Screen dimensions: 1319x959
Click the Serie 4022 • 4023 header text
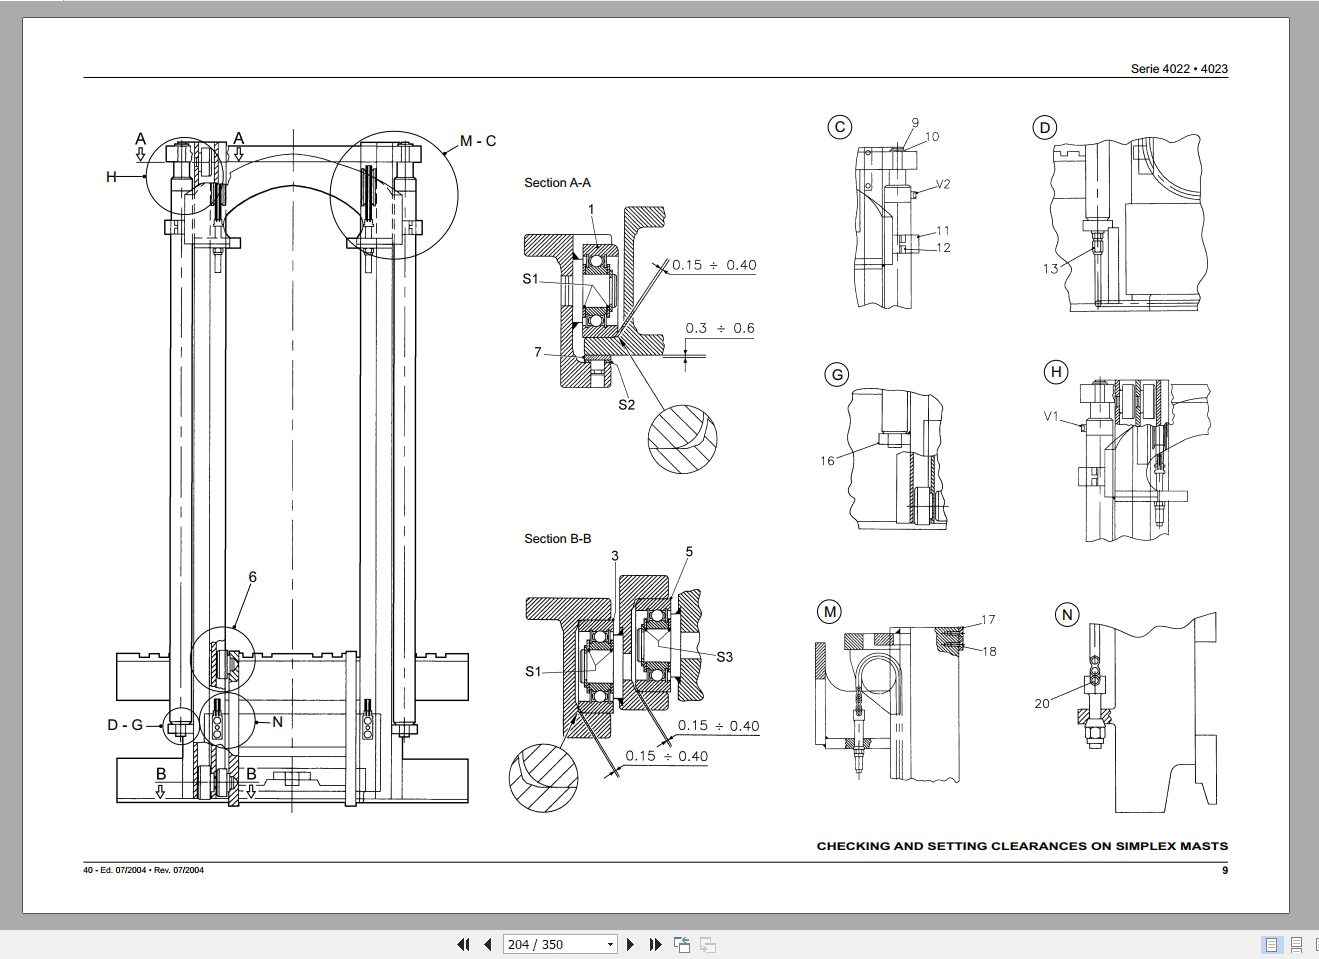(x=1178, y=69)
